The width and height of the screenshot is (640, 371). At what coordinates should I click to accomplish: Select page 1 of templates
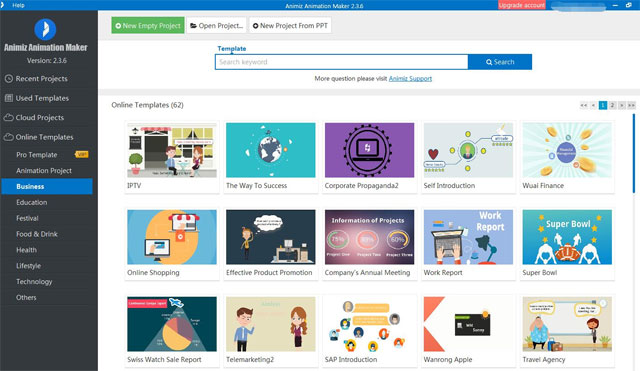coord(603,105)
